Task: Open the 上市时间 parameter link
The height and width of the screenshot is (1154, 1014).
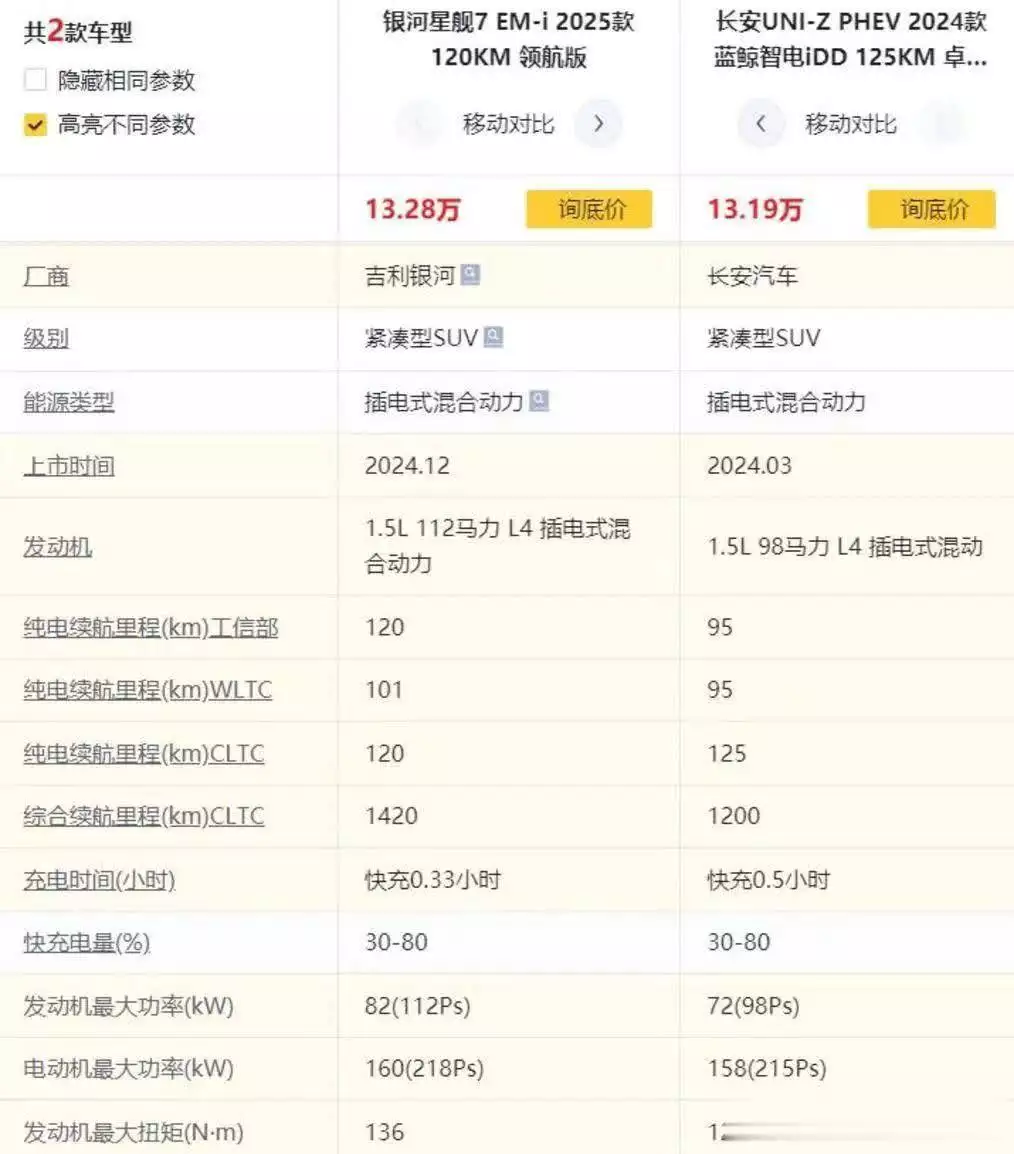Action: (x=69, y=466)
